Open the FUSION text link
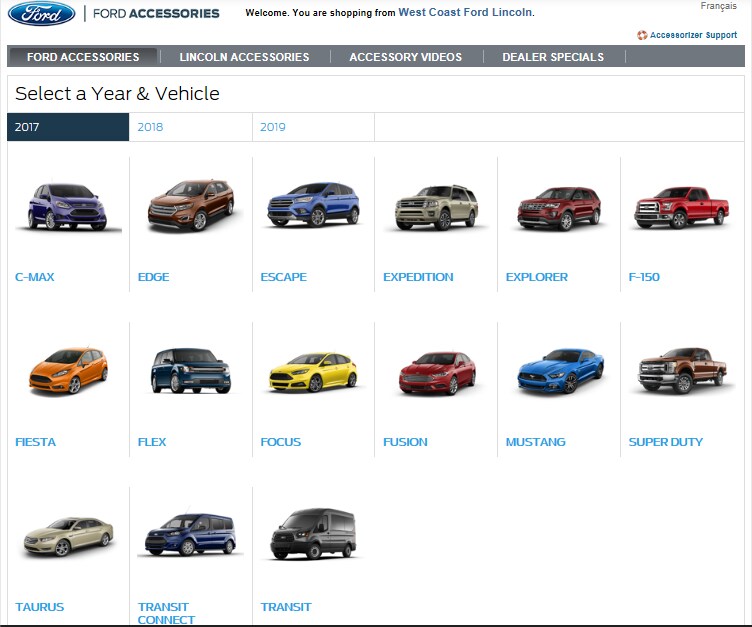Viewport: 752px width, 627px height. [405, 442]
